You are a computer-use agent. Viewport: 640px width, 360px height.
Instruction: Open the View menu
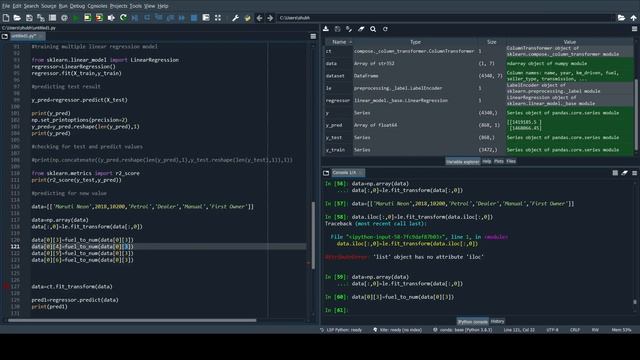[150, 6]
